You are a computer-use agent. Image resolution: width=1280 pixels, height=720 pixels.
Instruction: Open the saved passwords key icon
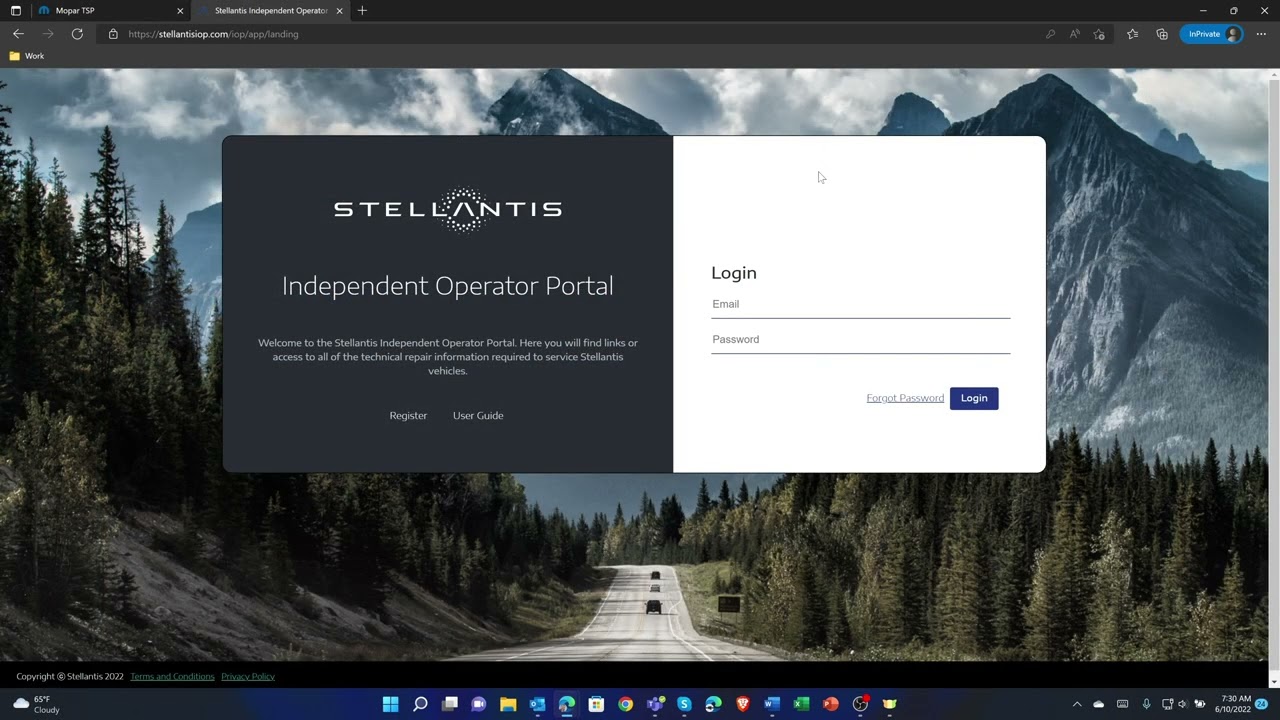pos(1050,34)
